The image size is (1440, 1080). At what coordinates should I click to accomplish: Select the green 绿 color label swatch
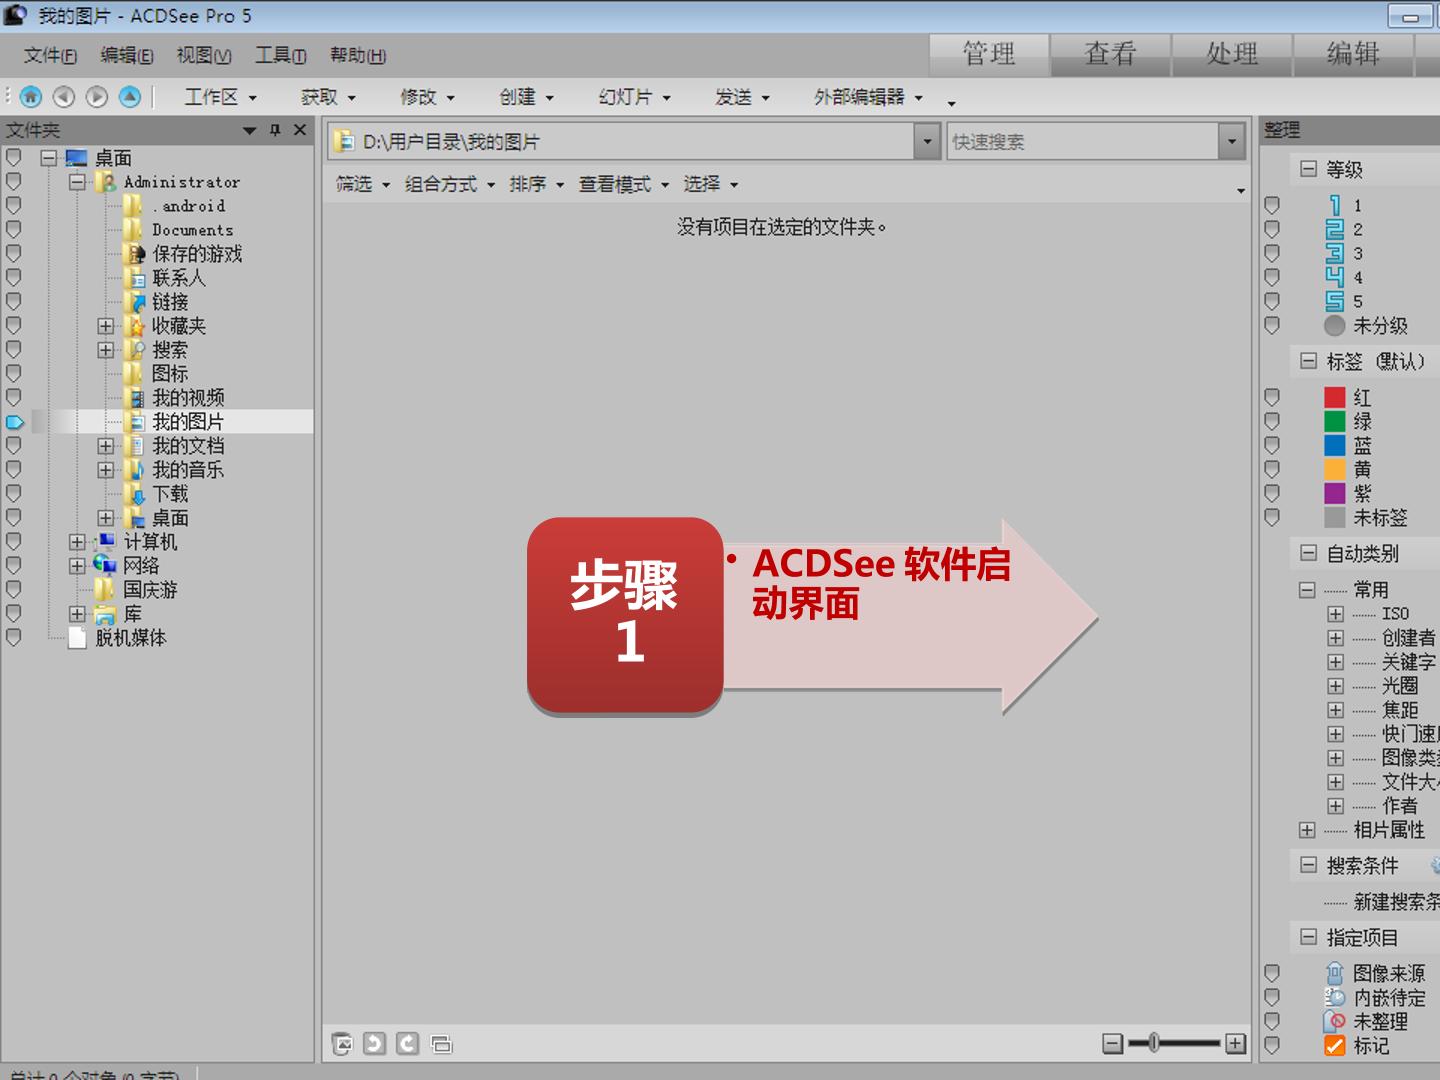(1334, 422)
